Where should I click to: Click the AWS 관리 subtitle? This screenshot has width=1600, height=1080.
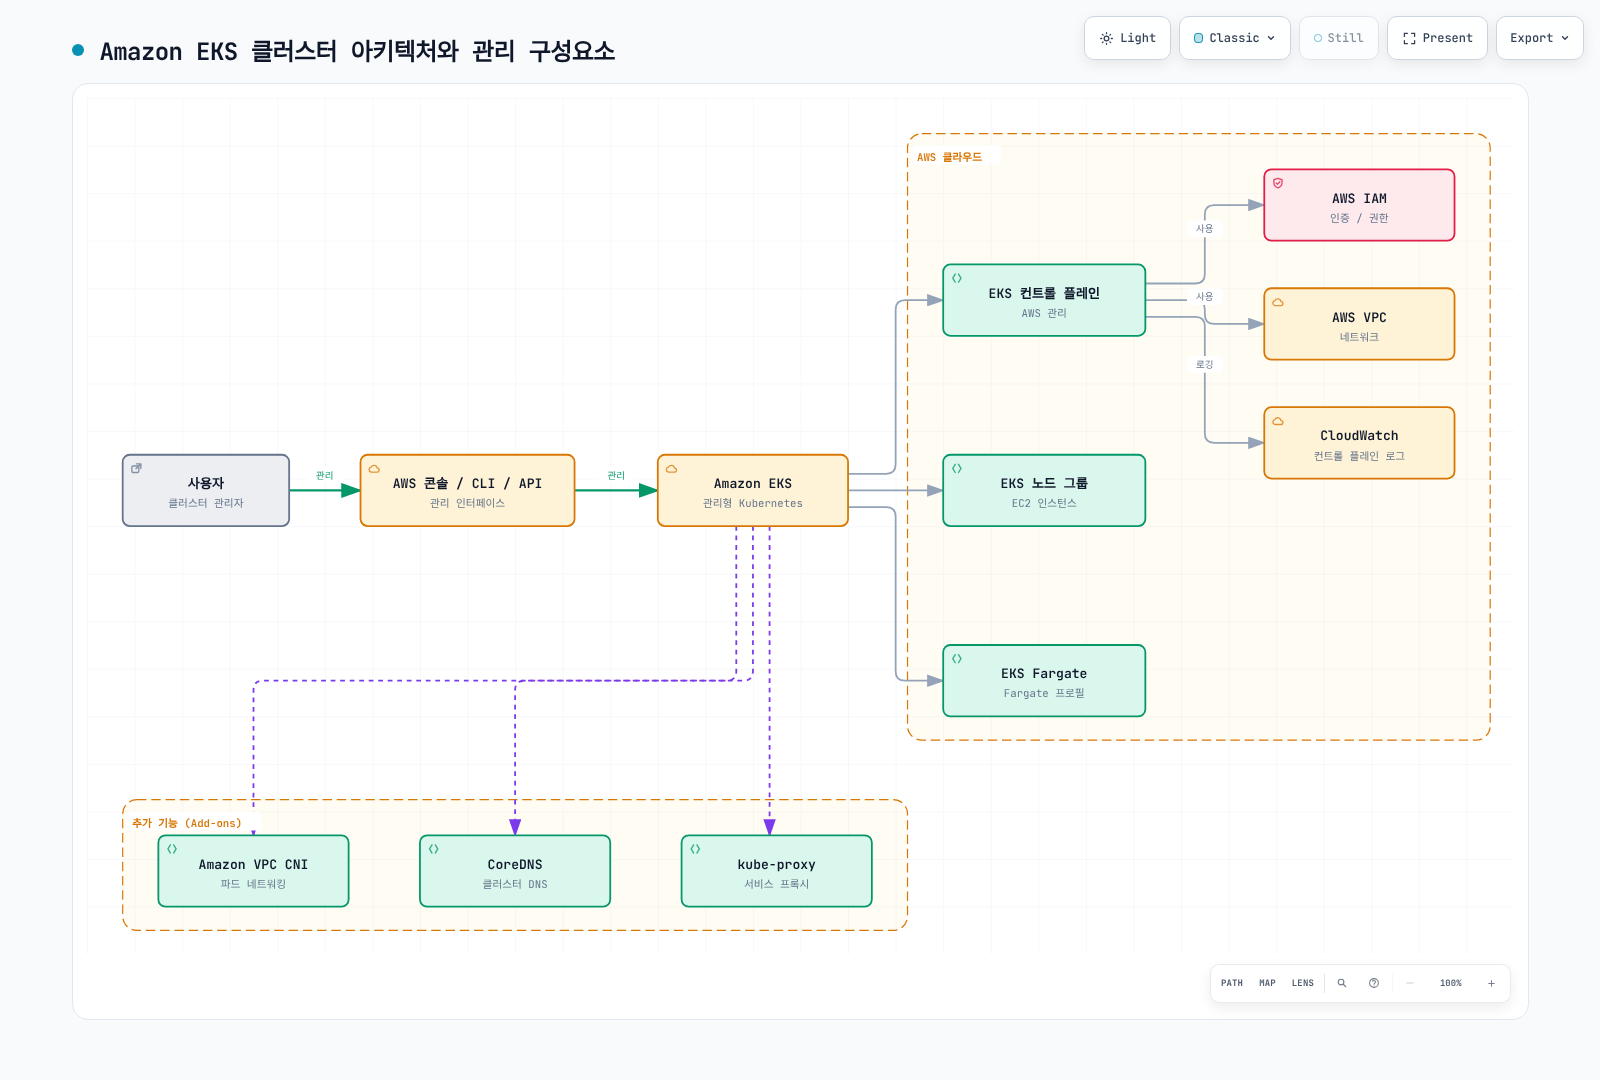[1044, 313]
